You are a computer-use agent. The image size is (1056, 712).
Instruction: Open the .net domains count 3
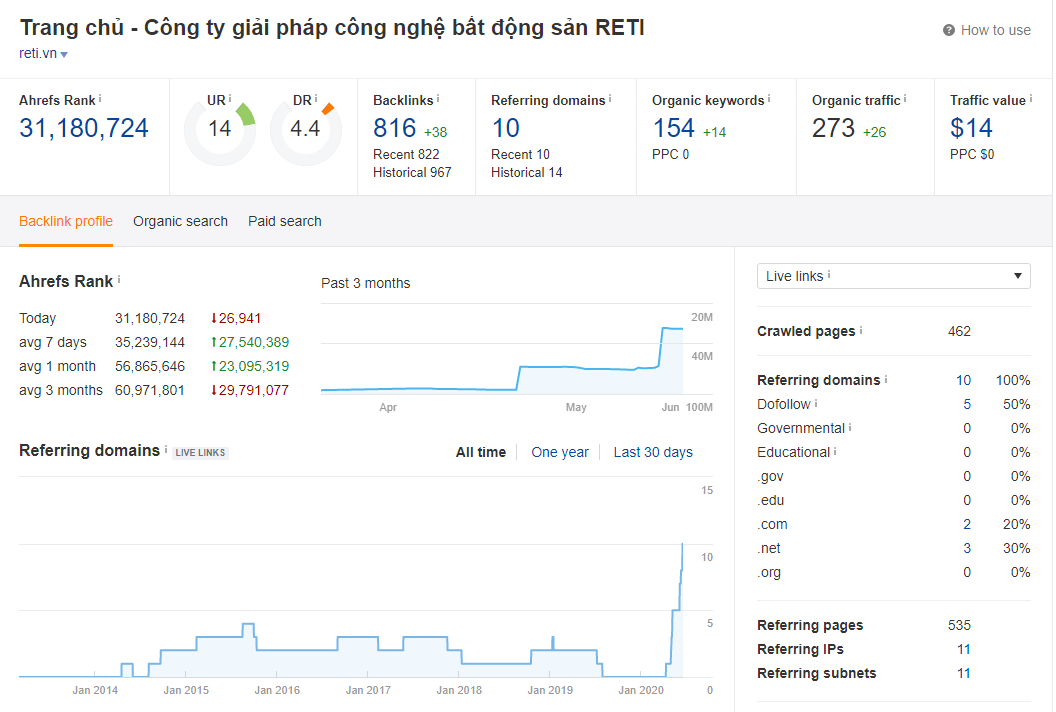click(967, 548)
